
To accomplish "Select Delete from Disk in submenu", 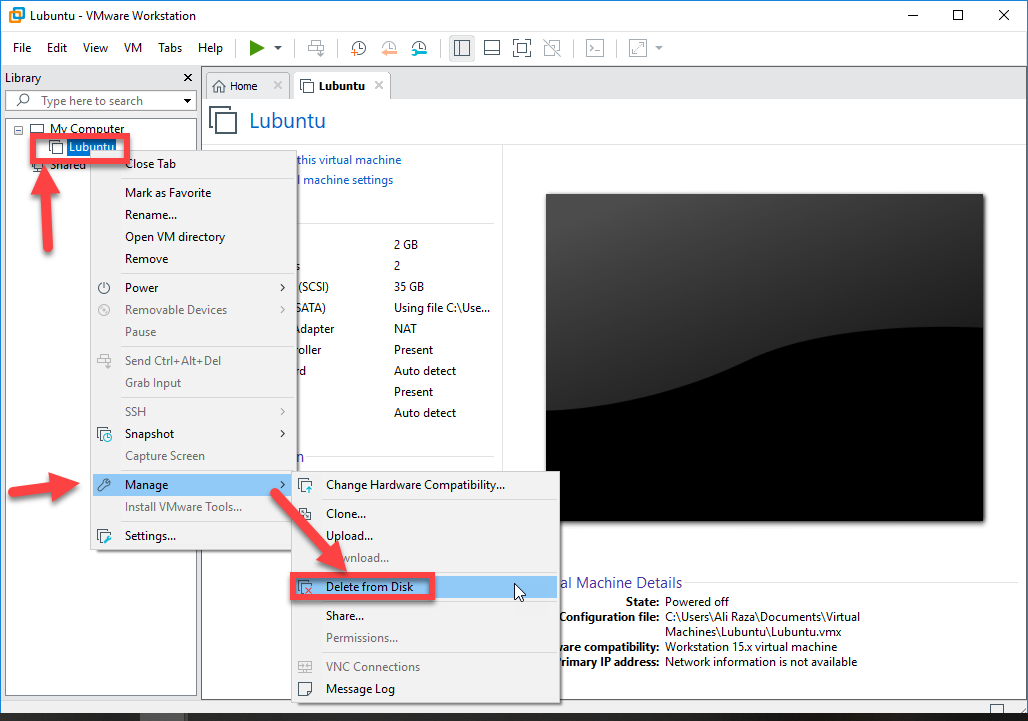I will coord(369,587).
